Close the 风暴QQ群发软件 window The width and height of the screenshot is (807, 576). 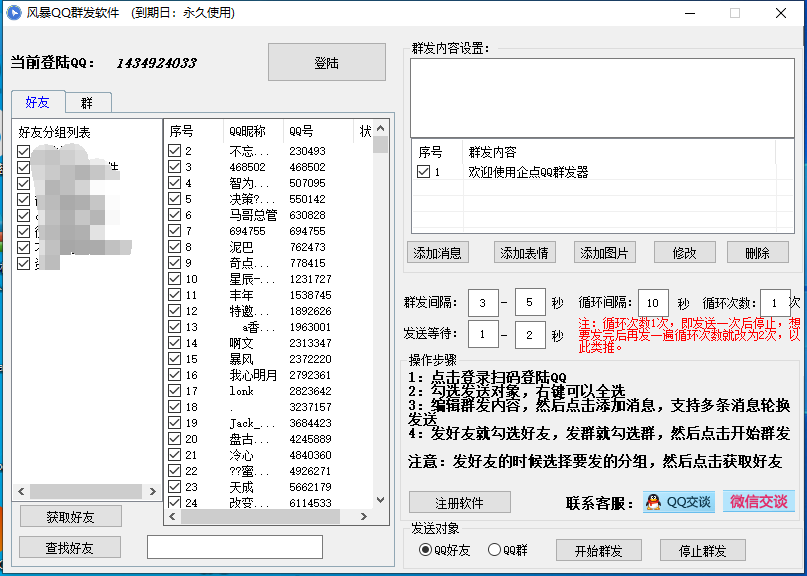(x=781, y=13)
